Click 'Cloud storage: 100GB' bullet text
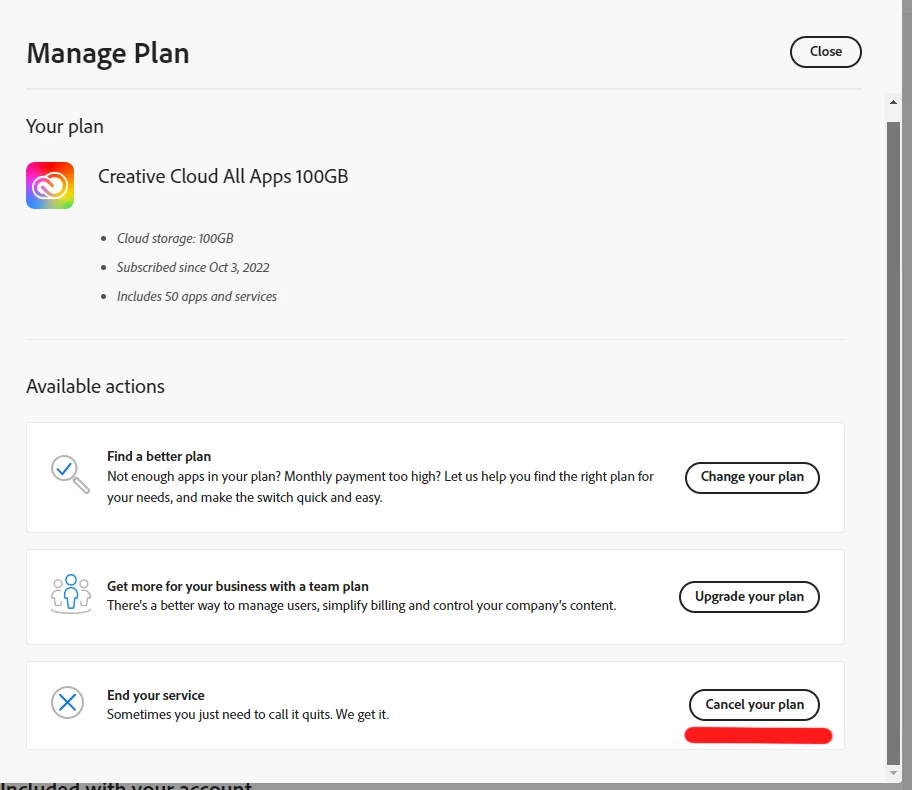 [x=175, y=239]
